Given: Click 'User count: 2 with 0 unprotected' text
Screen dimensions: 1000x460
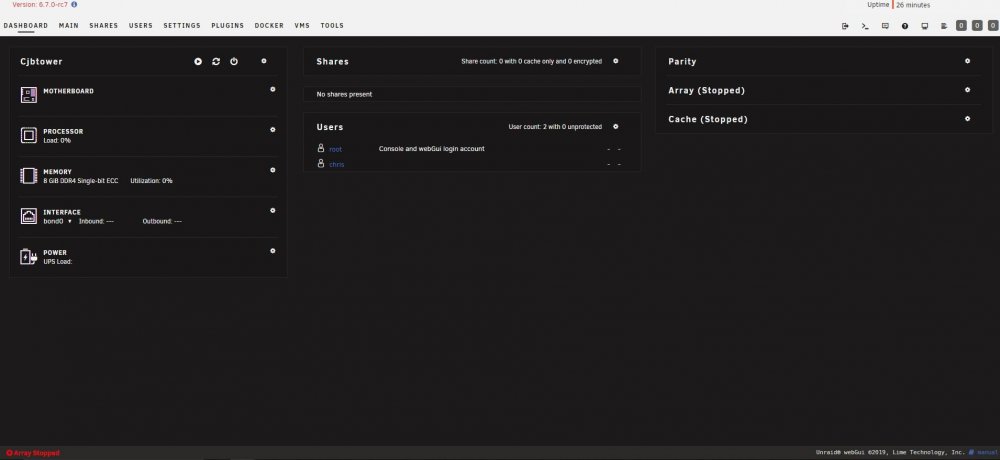Looking at the screenshot, I should point(555,127).
